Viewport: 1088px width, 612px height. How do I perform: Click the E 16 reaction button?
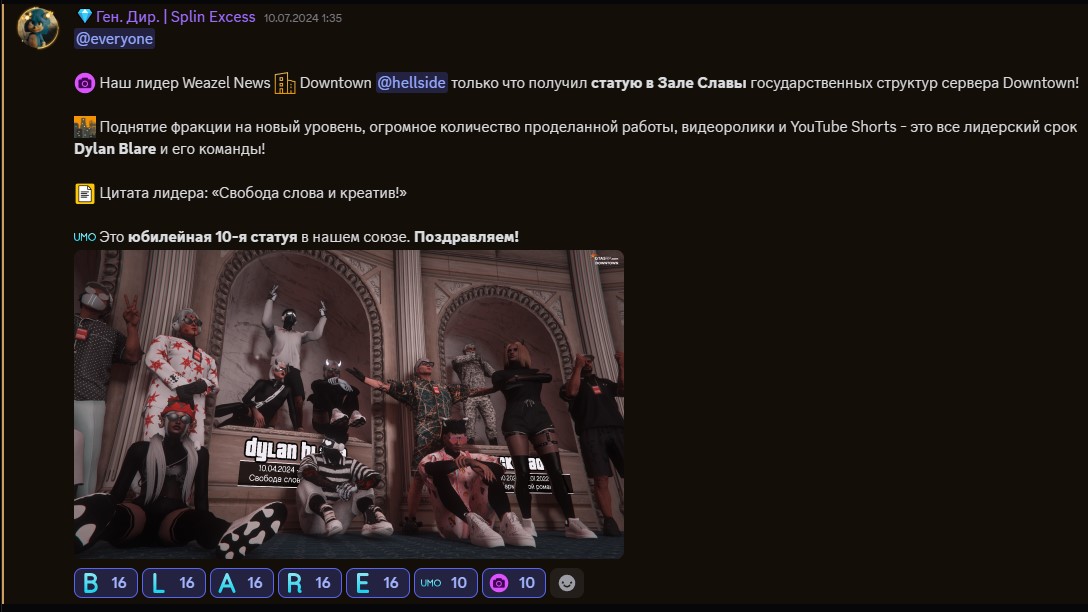377,583
